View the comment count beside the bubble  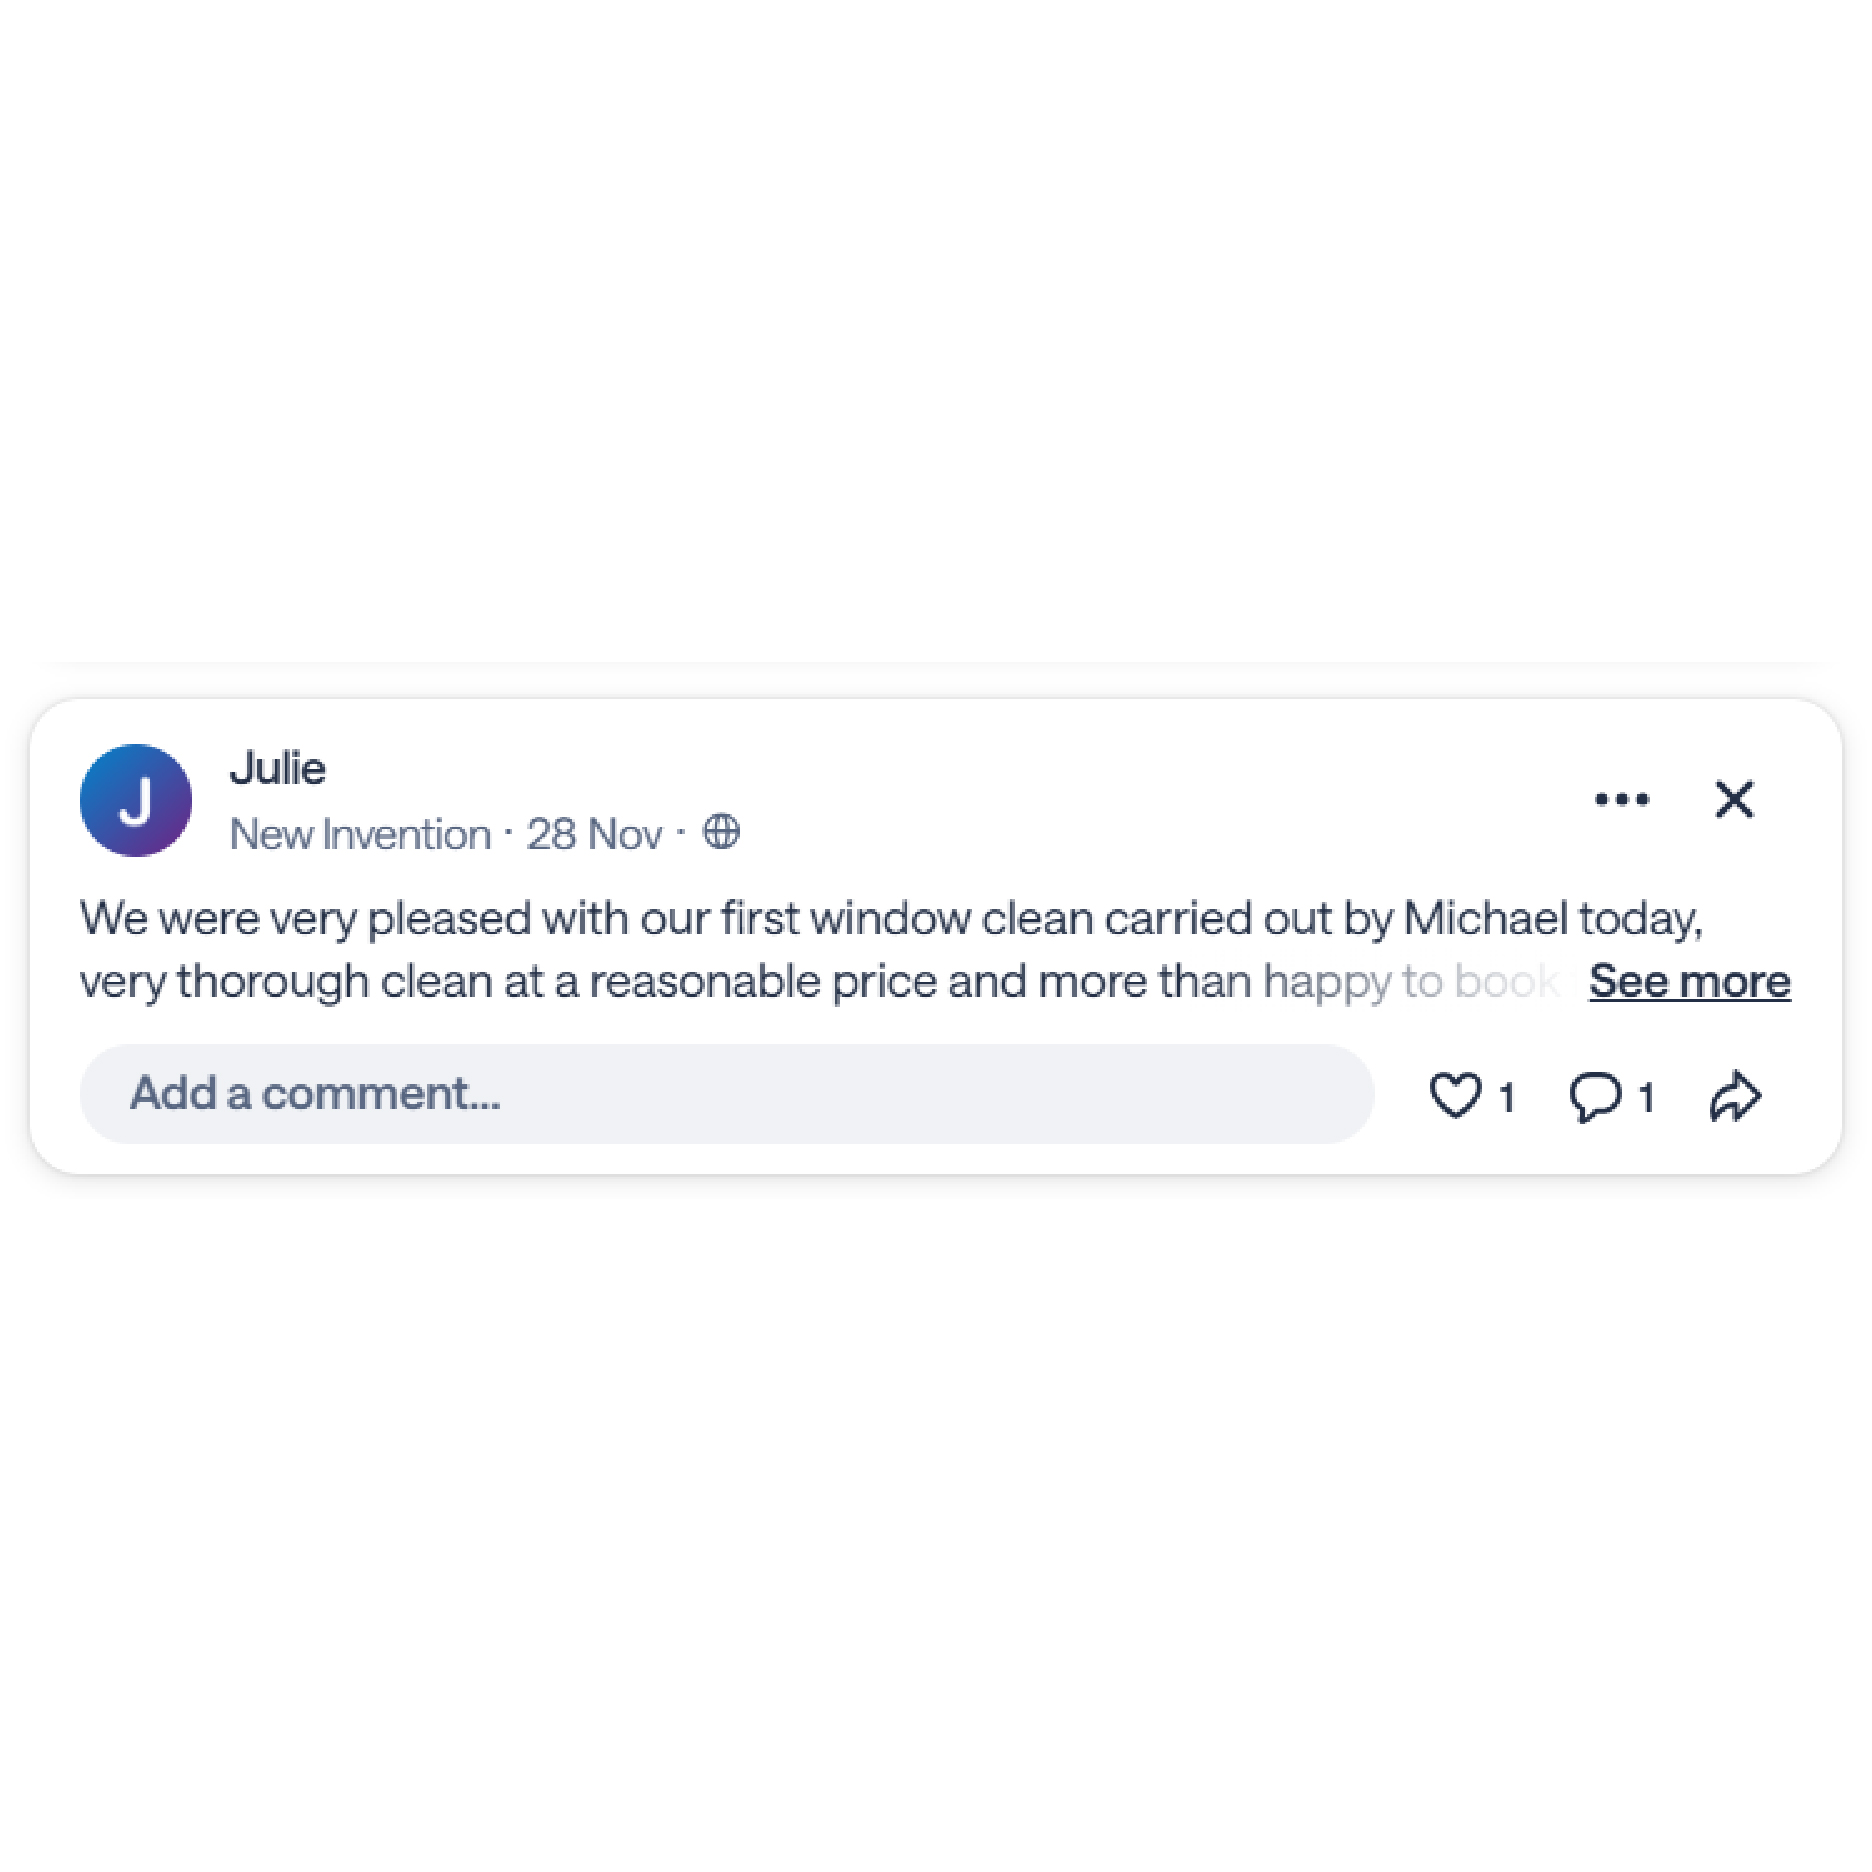(1646, 1098)
